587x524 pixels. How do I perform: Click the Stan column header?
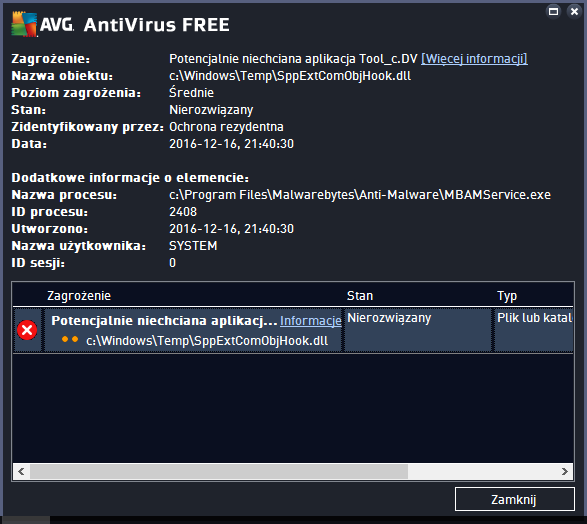[360, 296]
